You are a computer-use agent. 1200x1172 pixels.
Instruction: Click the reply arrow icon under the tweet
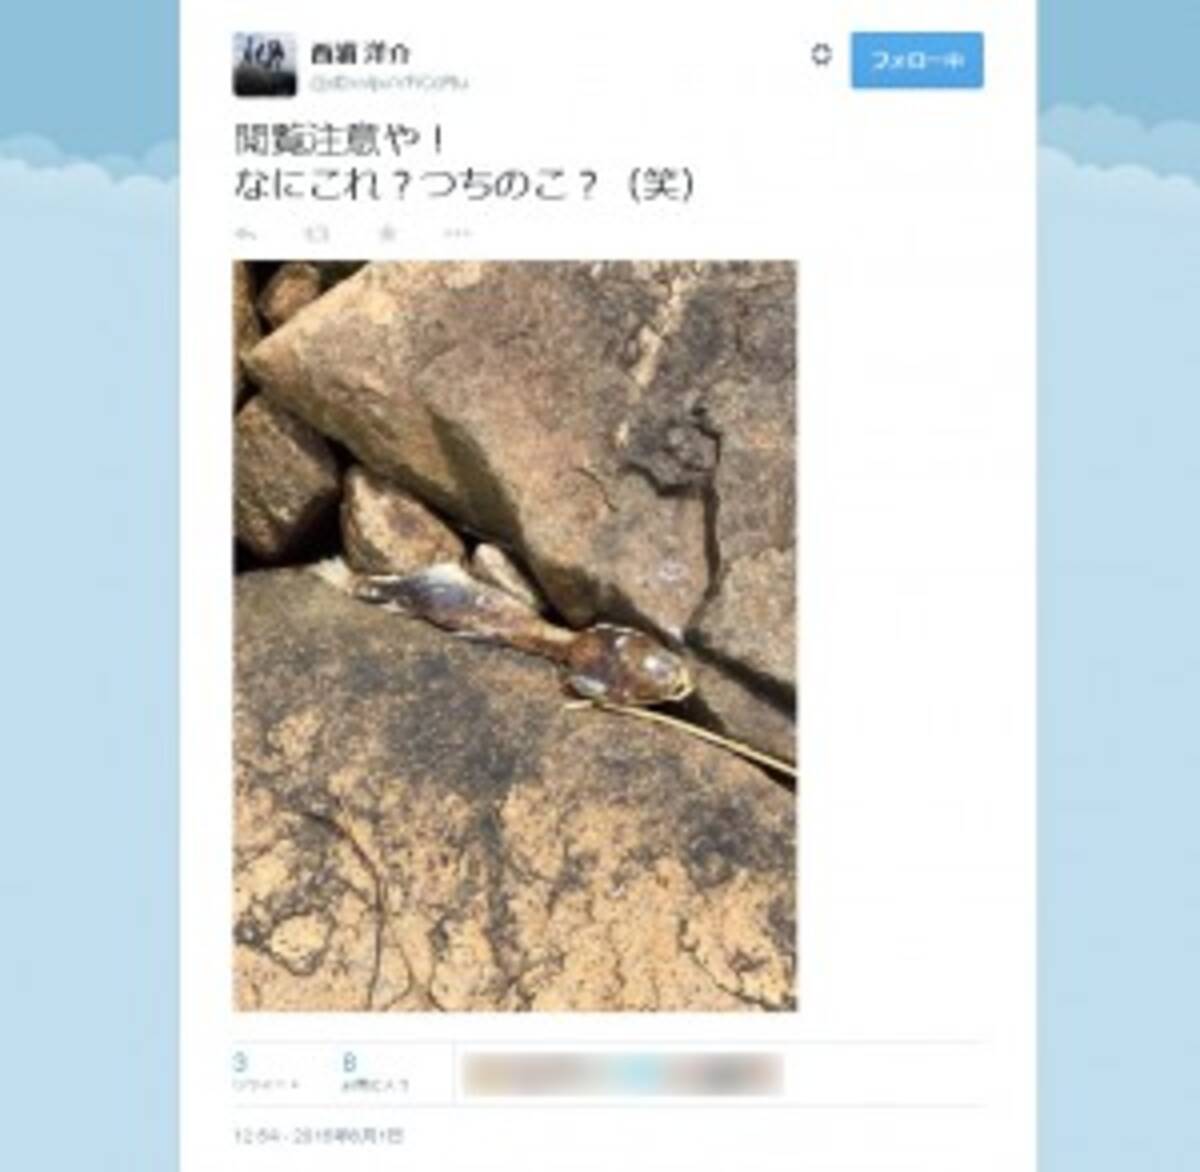(x=244, y=233)
